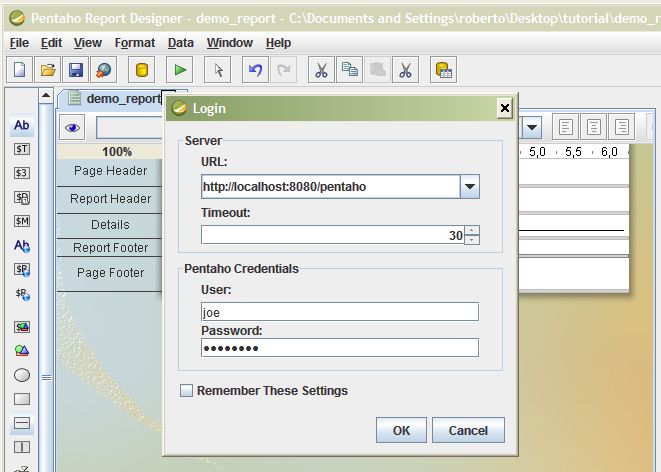The height and width of the screenshot is (472, 661).
Task: Select the ellipse shape element
Action: pos(21,375)
